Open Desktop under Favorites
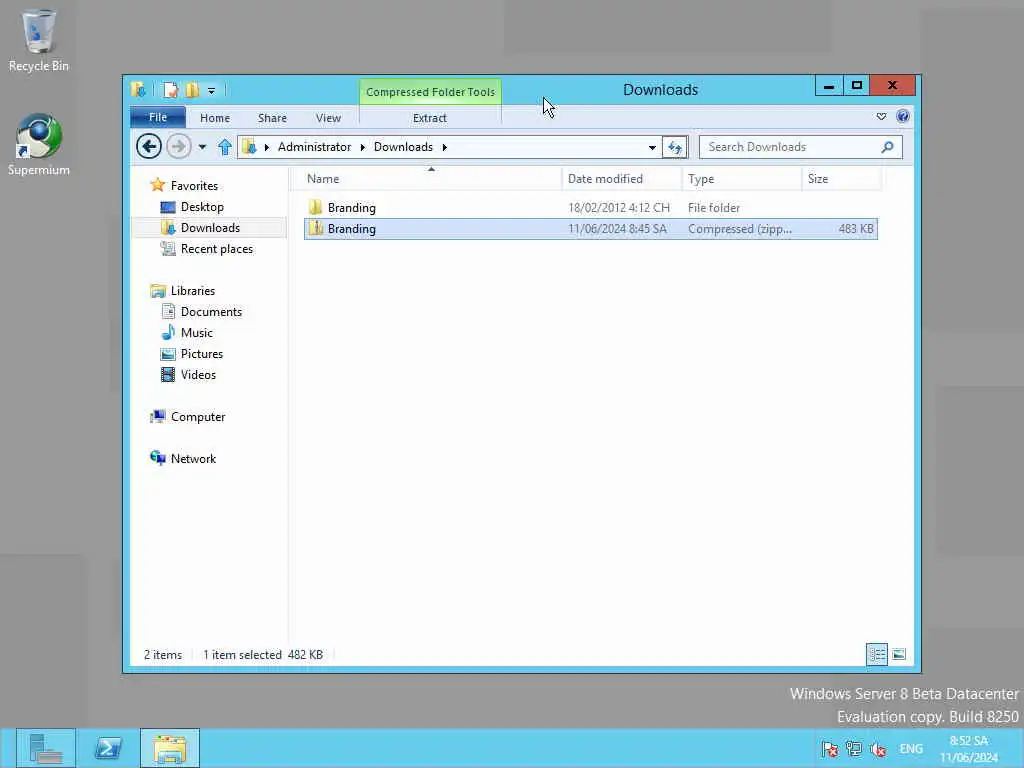Screen dimensions: 1024x768 point(202,207)
